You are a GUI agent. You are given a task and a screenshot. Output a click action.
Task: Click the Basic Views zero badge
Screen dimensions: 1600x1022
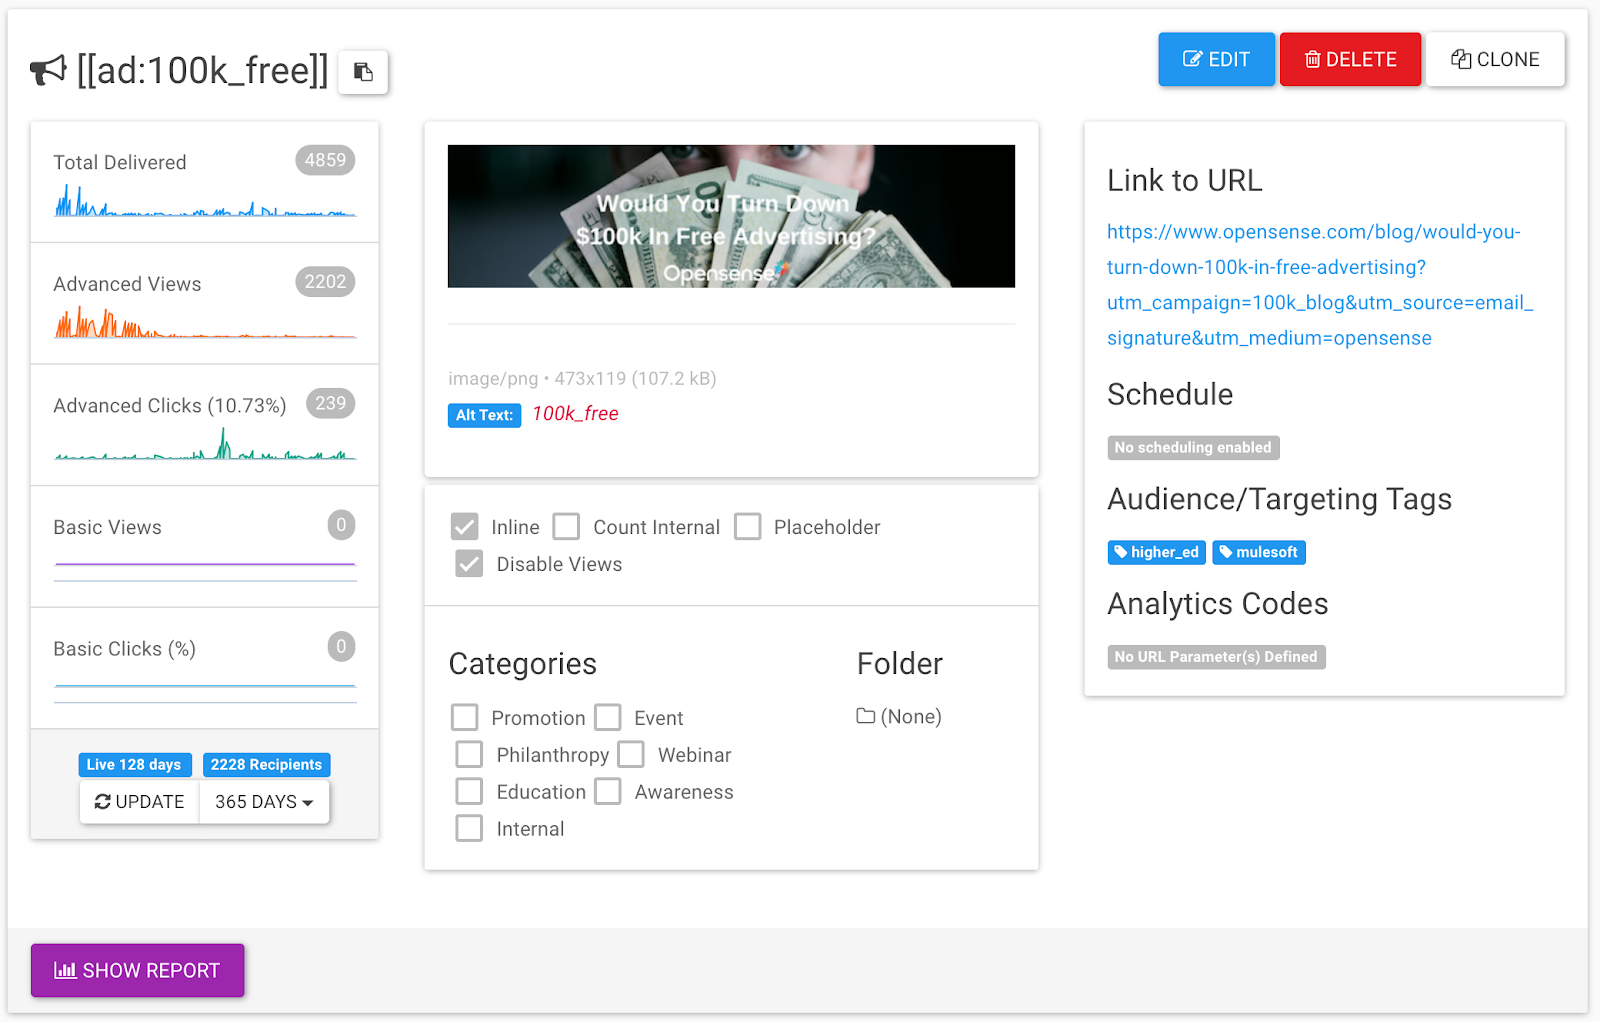341,525
